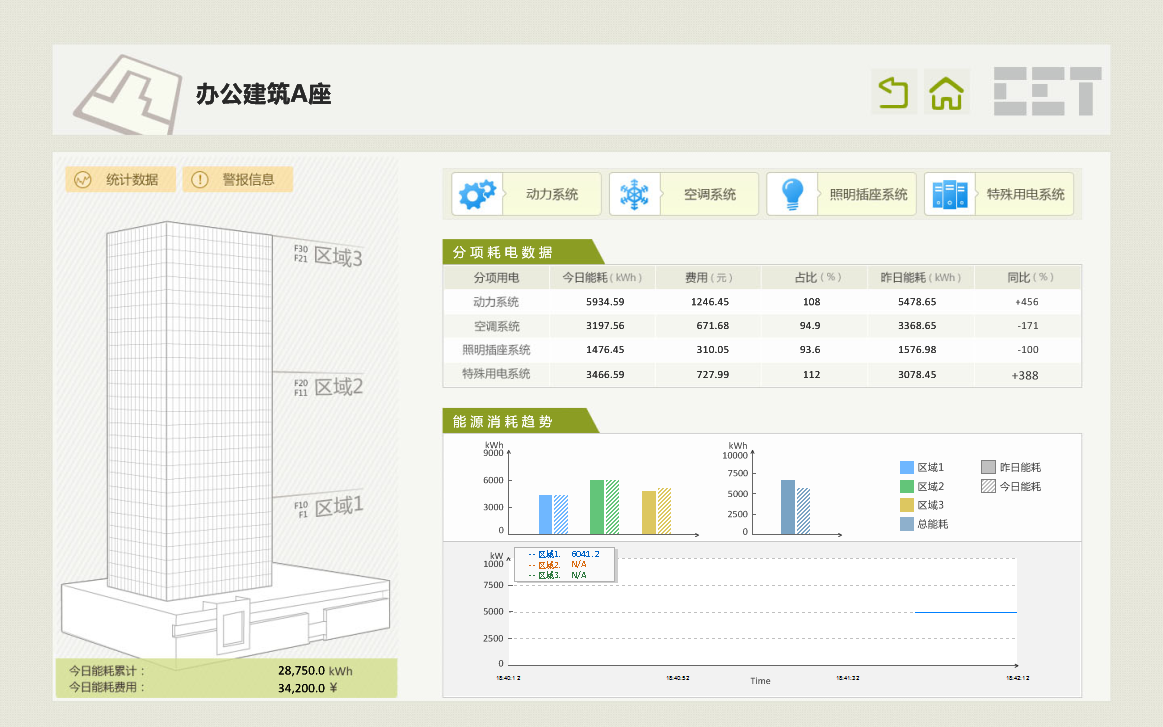
Task: Click the green 区域2 bar in chart
Action: [x=597, y=507]
